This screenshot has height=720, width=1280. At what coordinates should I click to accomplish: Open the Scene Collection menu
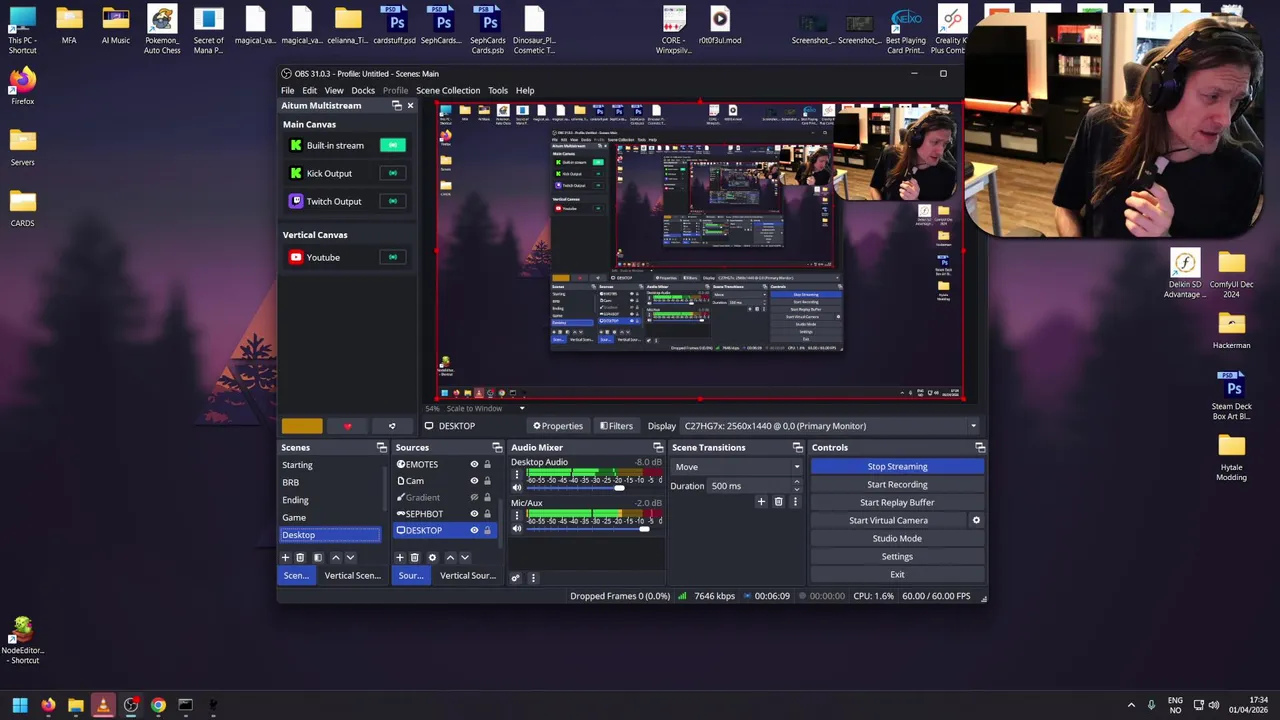tap(448, 90)
